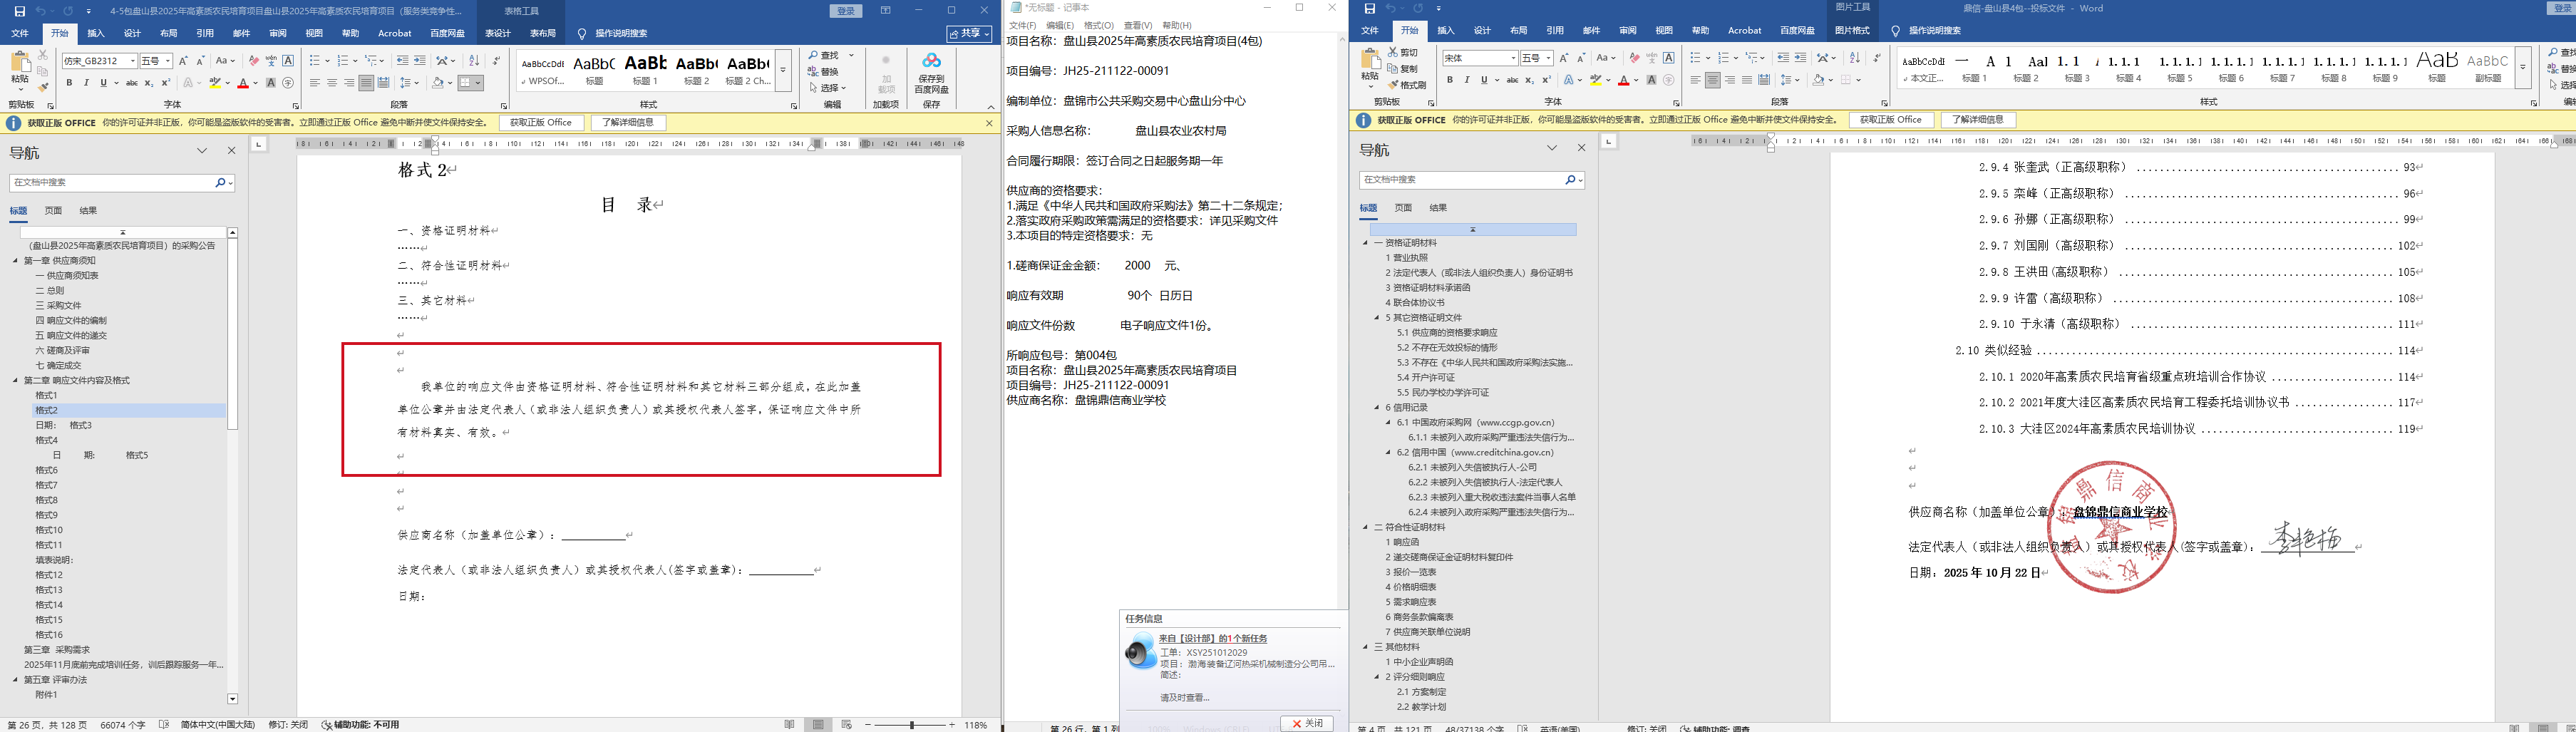Open 格式(O) menu in Notepad
The height and width of the screenshot is (732, 2576).
pyautogui.click(x=1099, y=25)
